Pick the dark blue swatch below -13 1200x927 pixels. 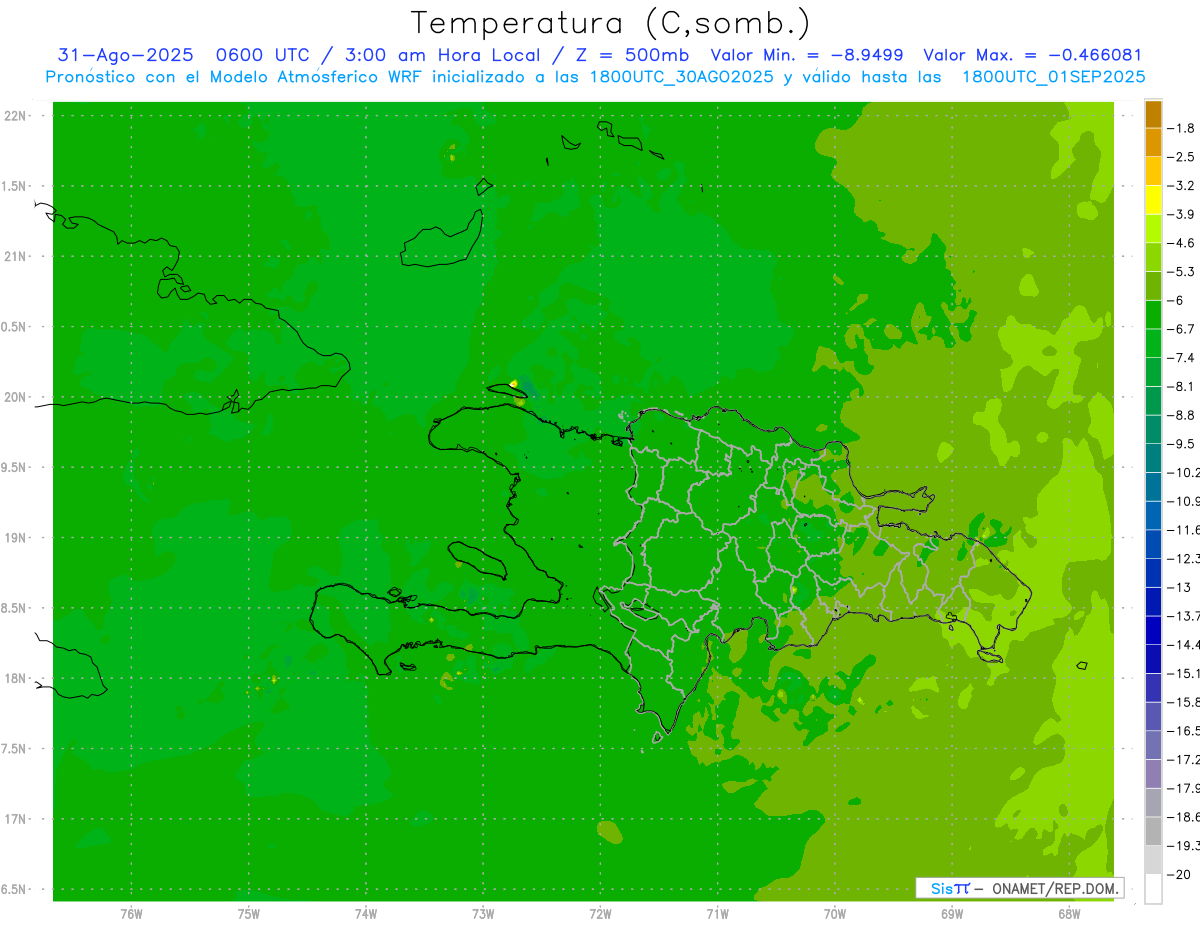[x=1153, y=601]
